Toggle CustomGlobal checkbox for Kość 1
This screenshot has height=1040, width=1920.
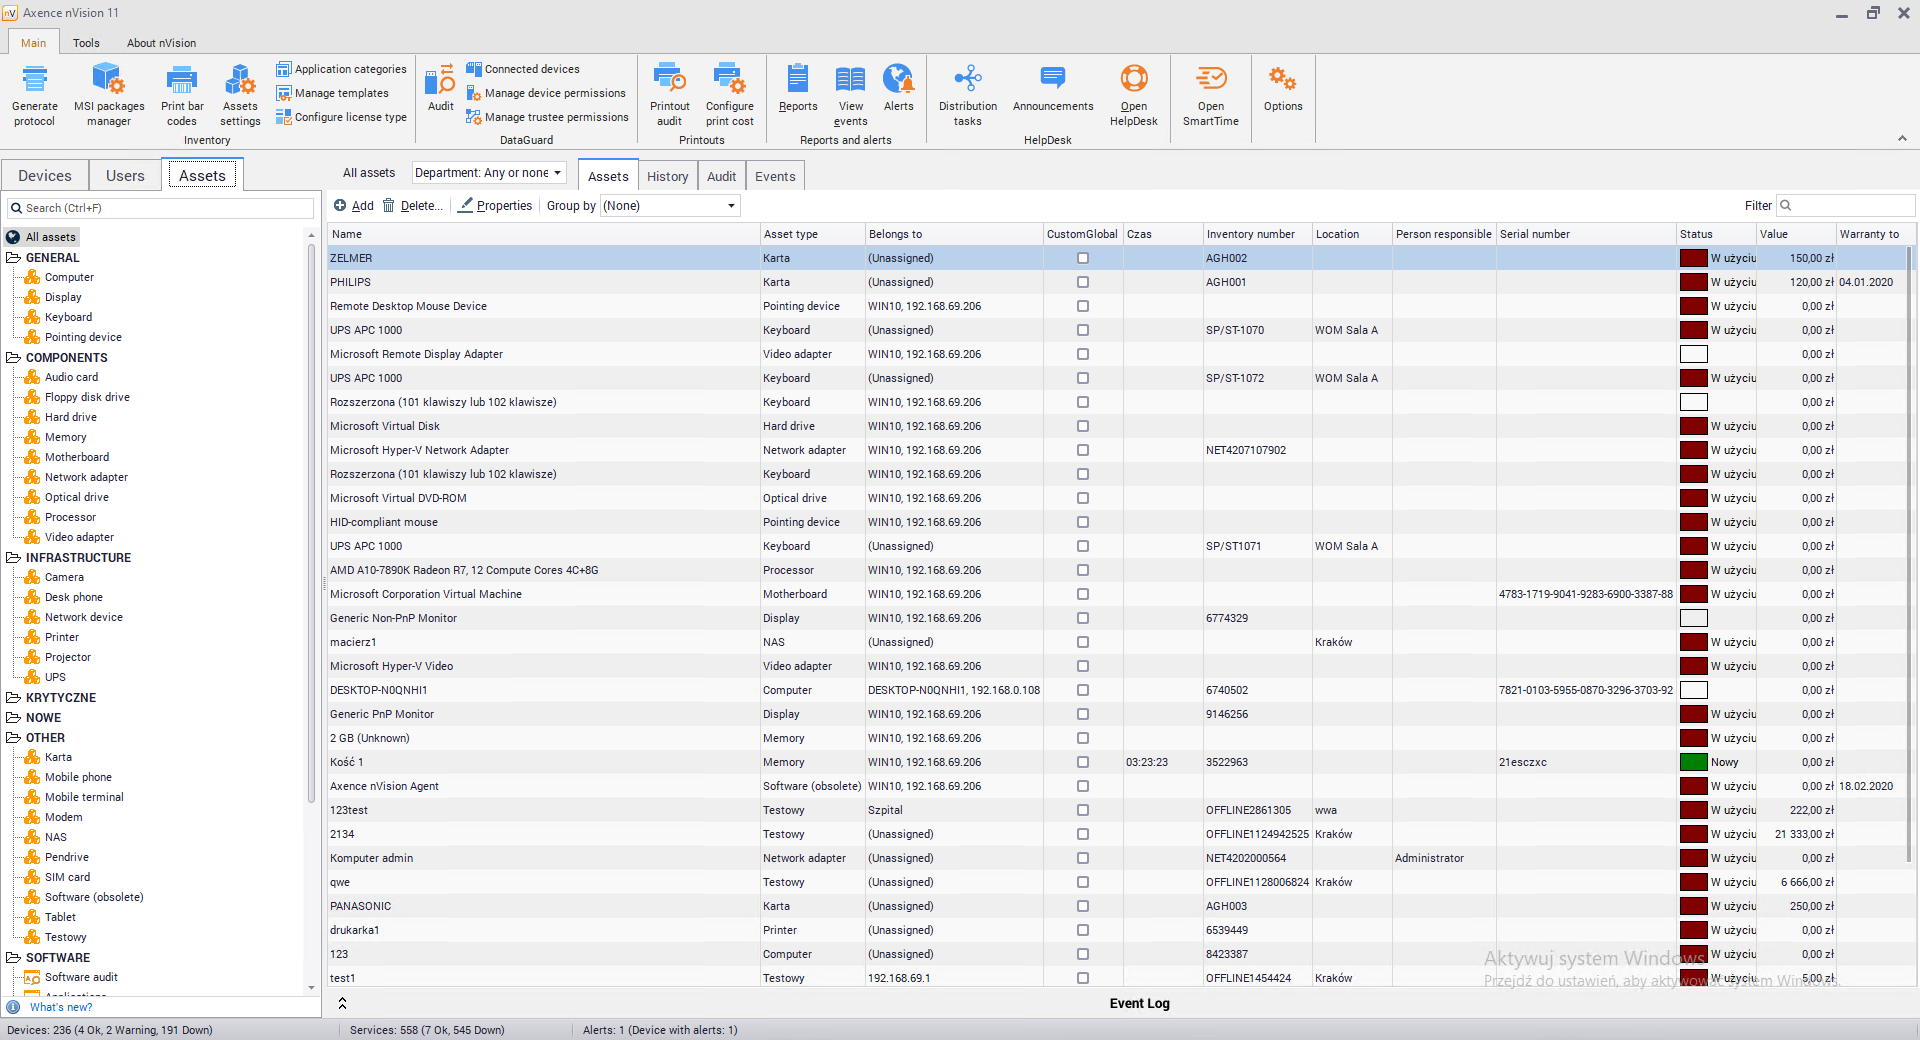point(1082,762)
